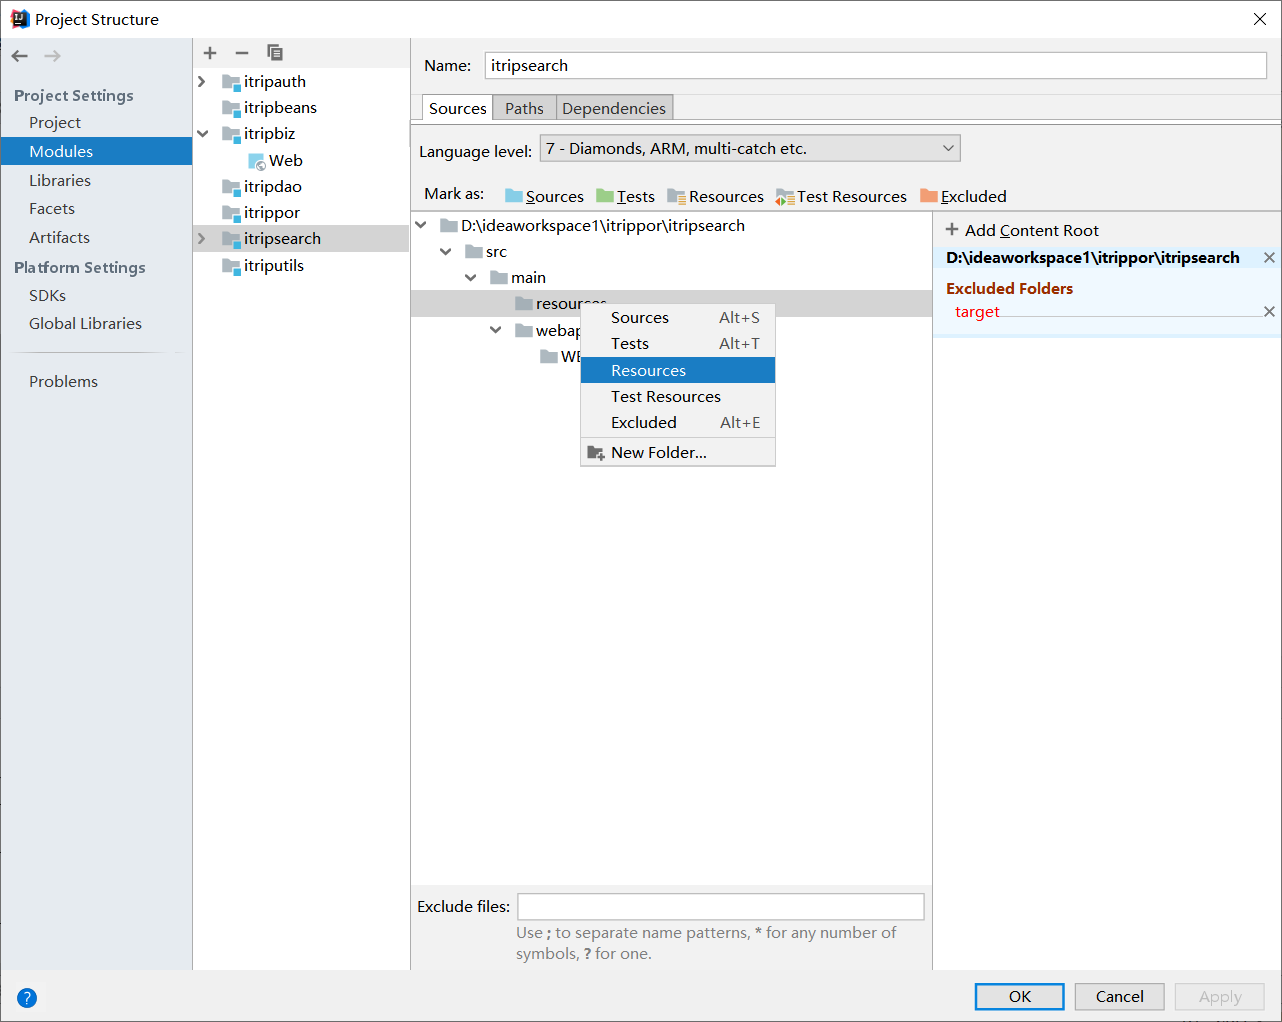The width and height of the screenshot is (1282, 1022).
Task: Click the module Name input field
Action: click(876, 65)
